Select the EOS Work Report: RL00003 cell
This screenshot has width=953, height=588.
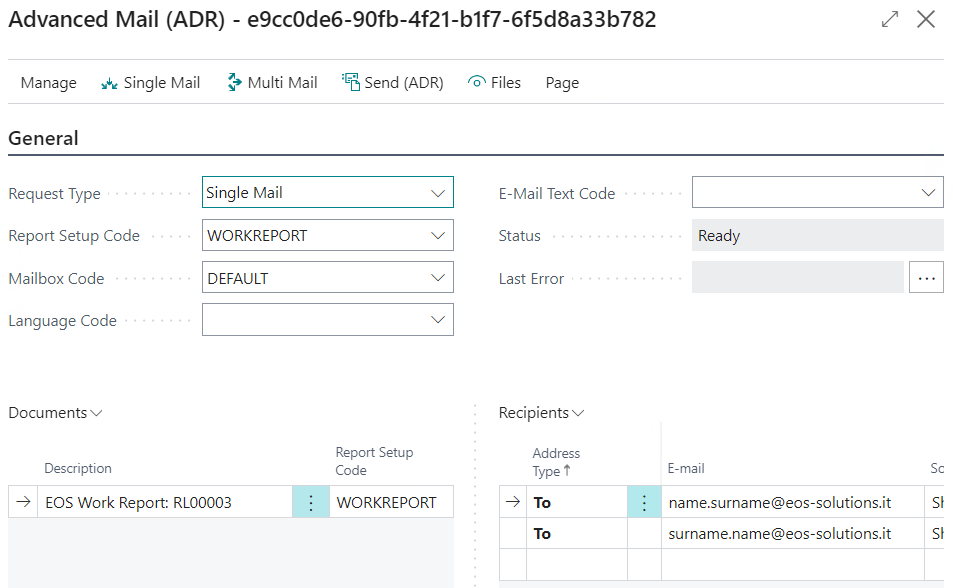(x=165, y=502)
